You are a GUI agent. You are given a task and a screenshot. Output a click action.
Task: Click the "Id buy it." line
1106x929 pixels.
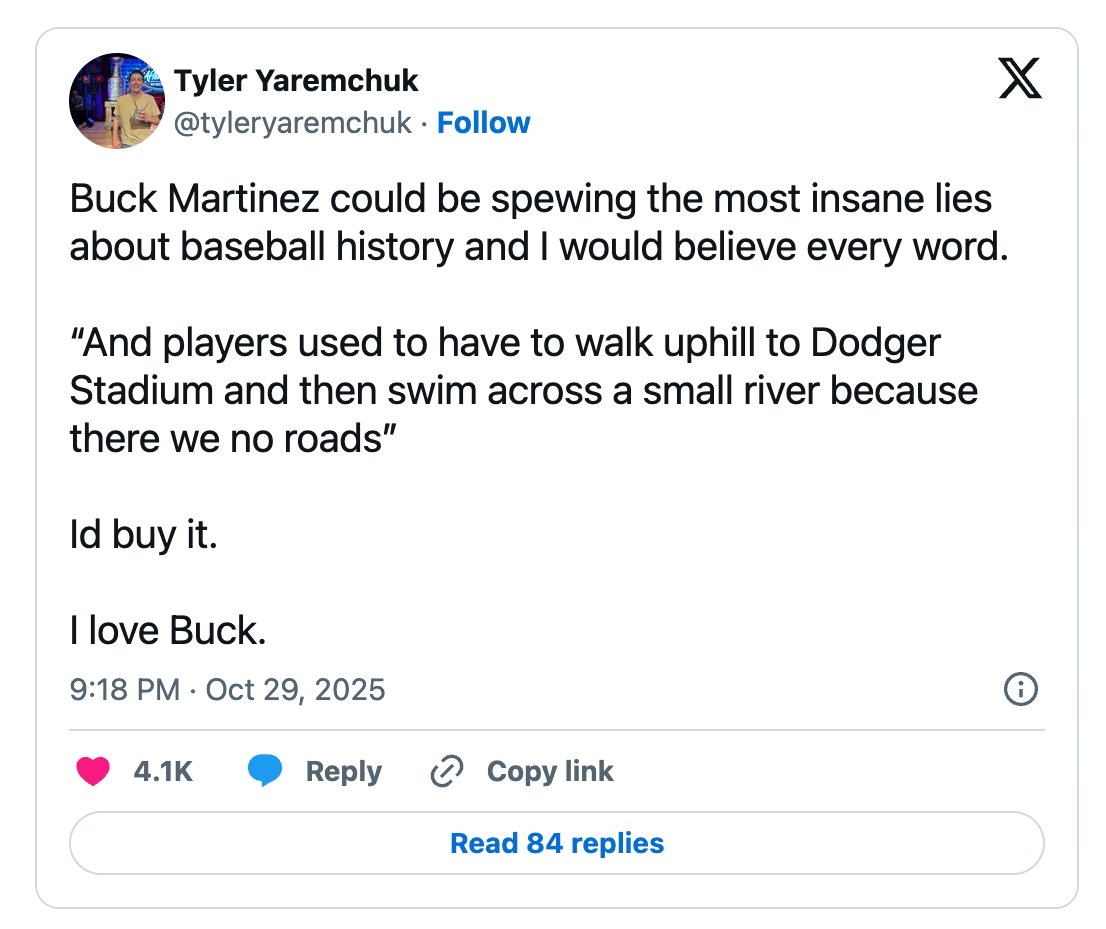click(x=143, y=535)
